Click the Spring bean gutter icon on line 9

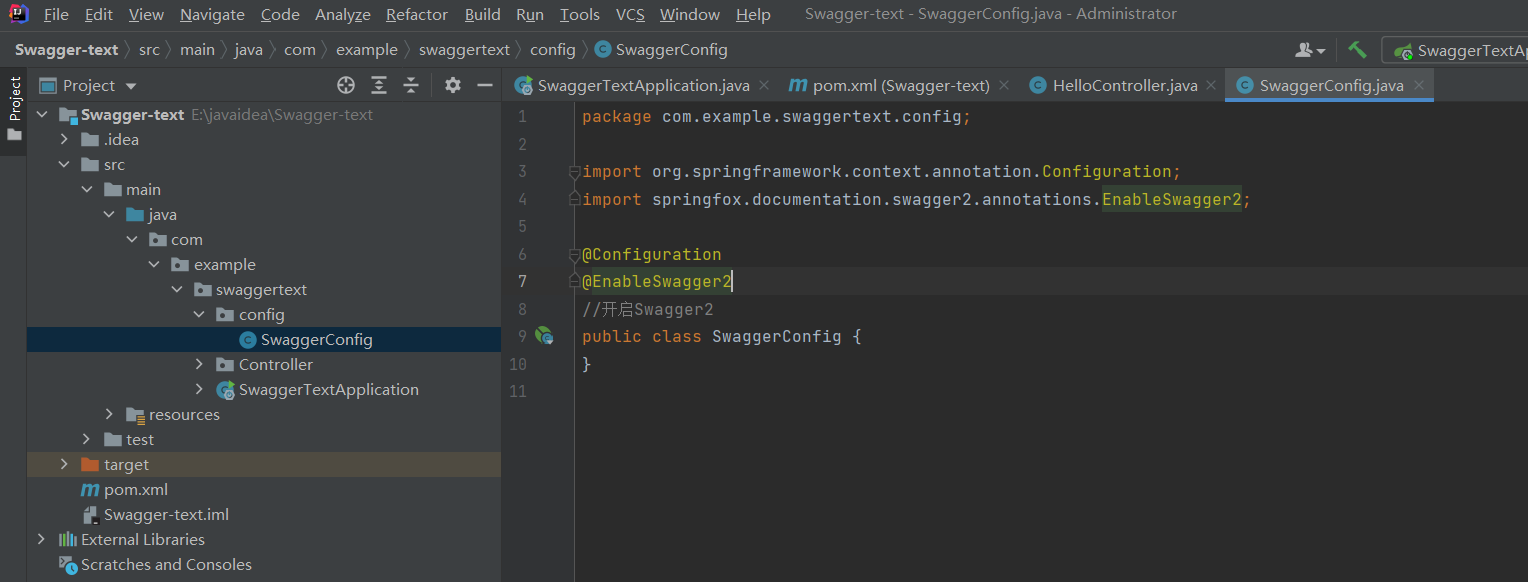point(544,336)
